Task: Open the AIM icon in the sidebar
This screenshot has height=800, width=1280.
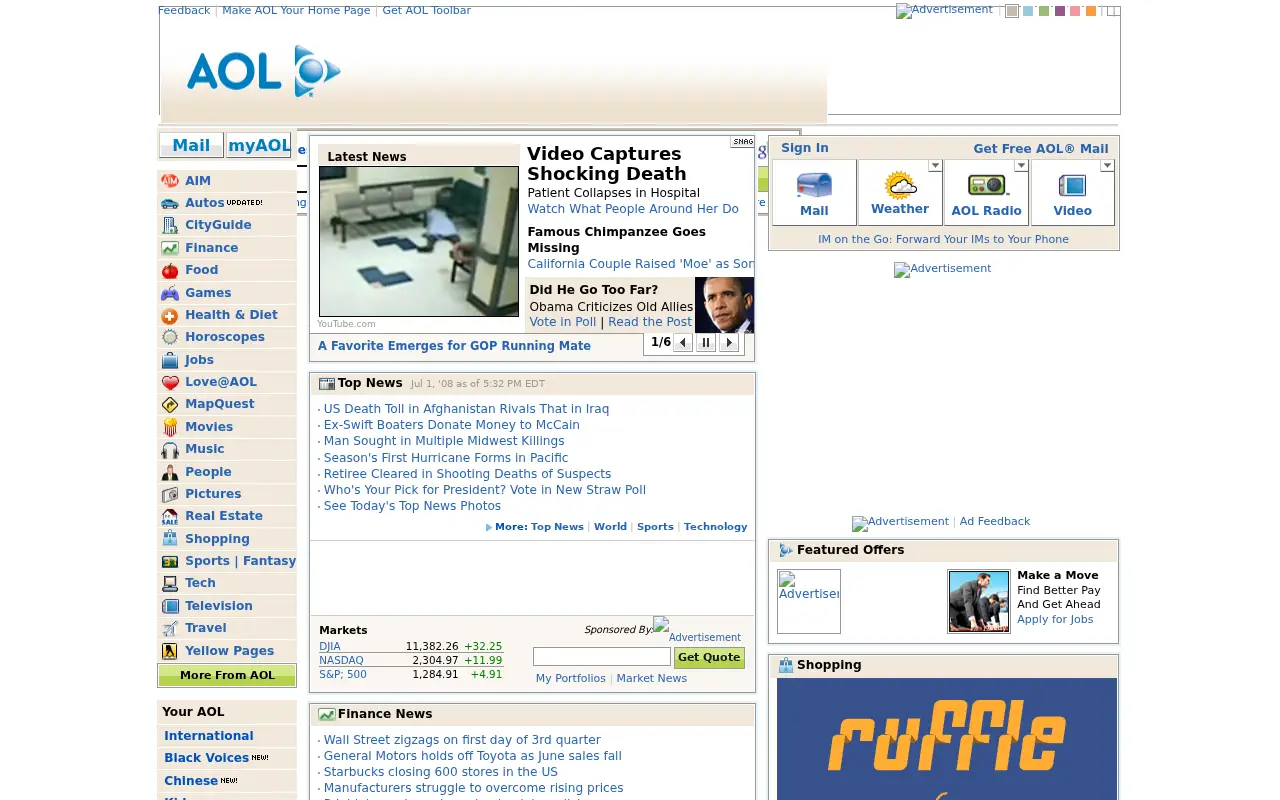Action: pyautogui.click(x=170, y=181)
